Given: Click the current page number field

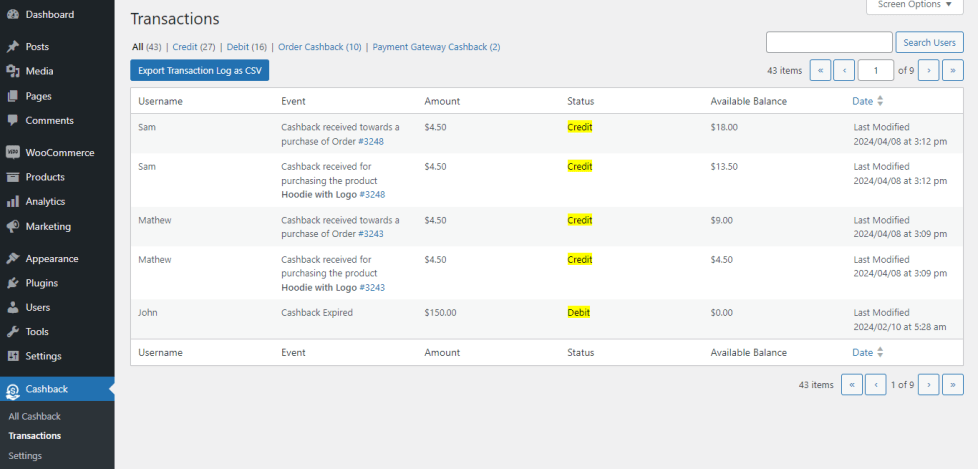Looking at the screenshot, I should click(876, 70).
